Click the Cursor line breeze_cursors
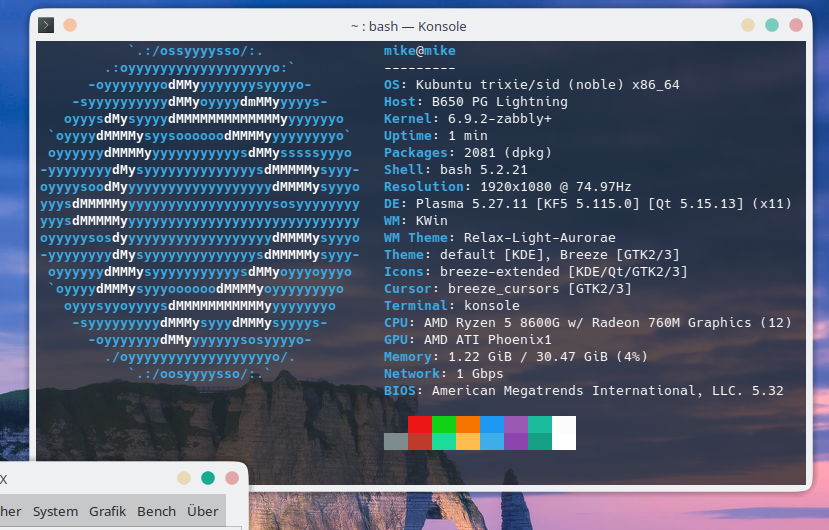This screenshot has height=530, width=829. click(508, 288)
